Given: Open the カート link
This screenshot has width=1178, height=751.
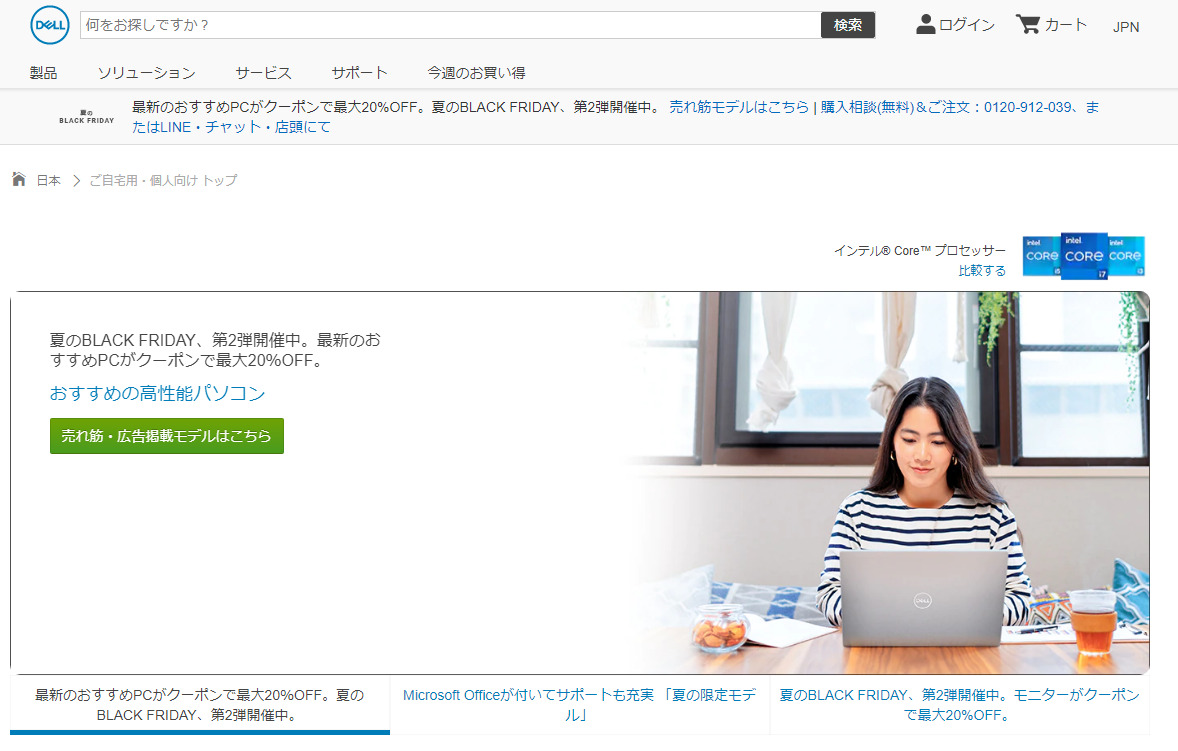Looking at the screenshot, I should tap(1065, 25).
